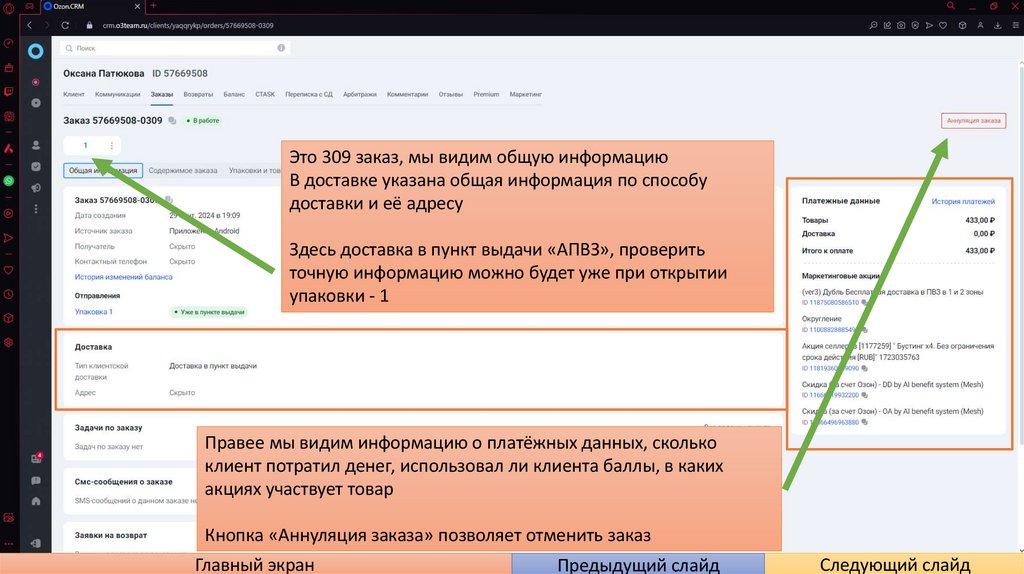Click the CRM Поиск search field
1024x574 pixels.
tap(173, 48)
